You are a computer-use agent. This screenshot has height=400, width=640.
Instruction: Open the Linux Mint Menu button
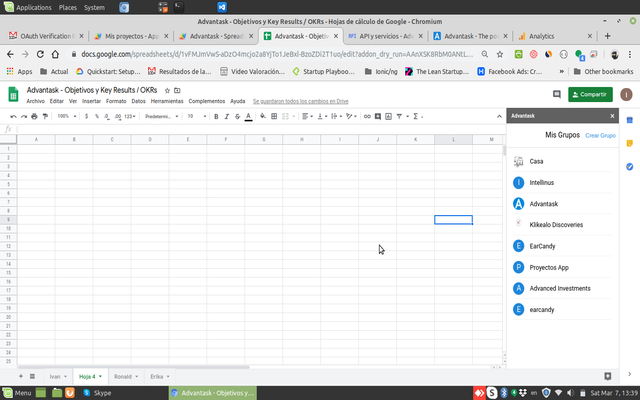[17, 393]
